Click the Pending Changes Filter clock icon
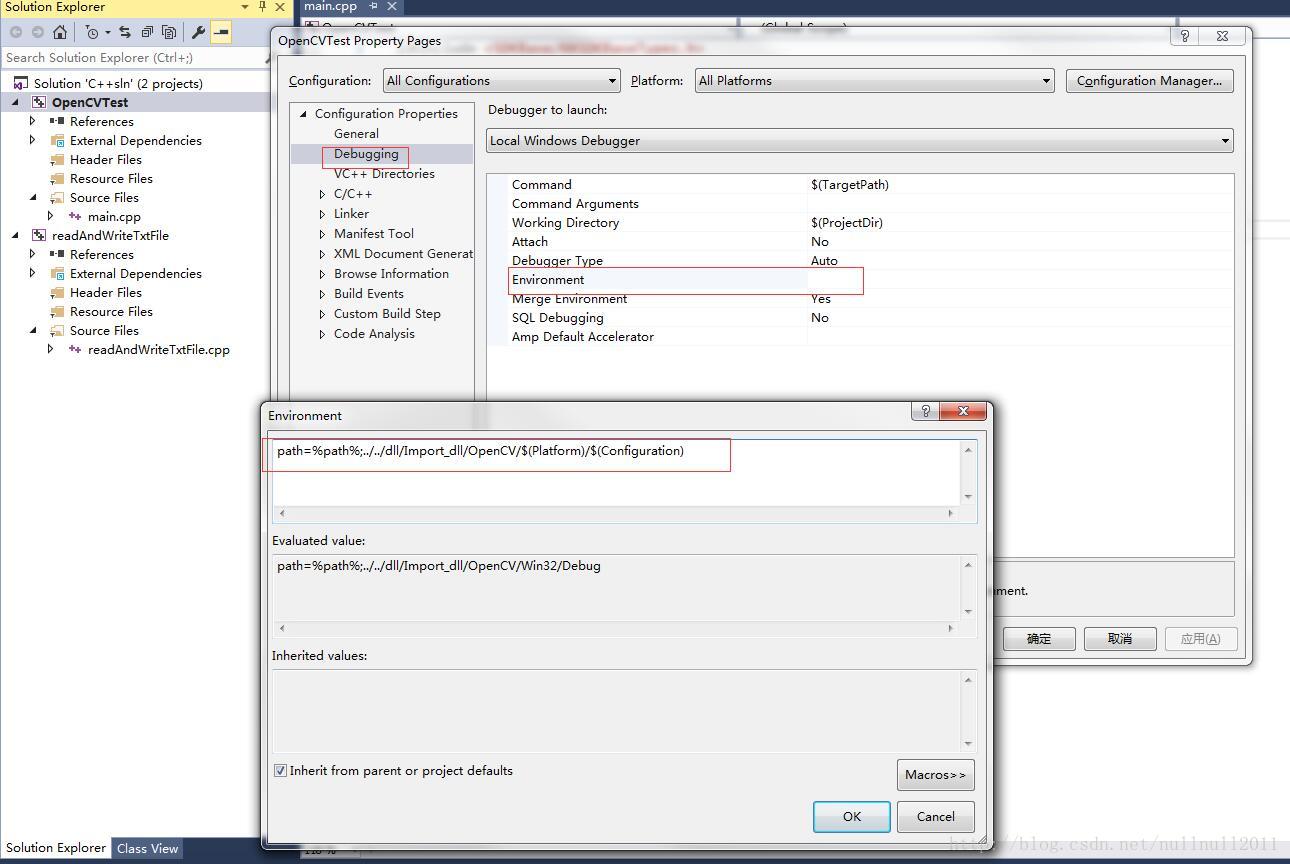 click(x=92, y=32)
